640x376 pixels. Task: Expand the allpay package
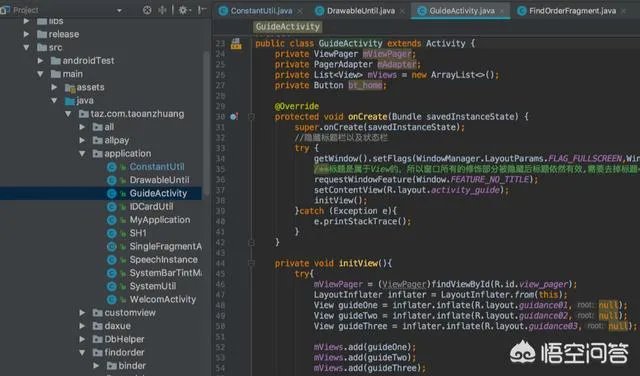82,140
